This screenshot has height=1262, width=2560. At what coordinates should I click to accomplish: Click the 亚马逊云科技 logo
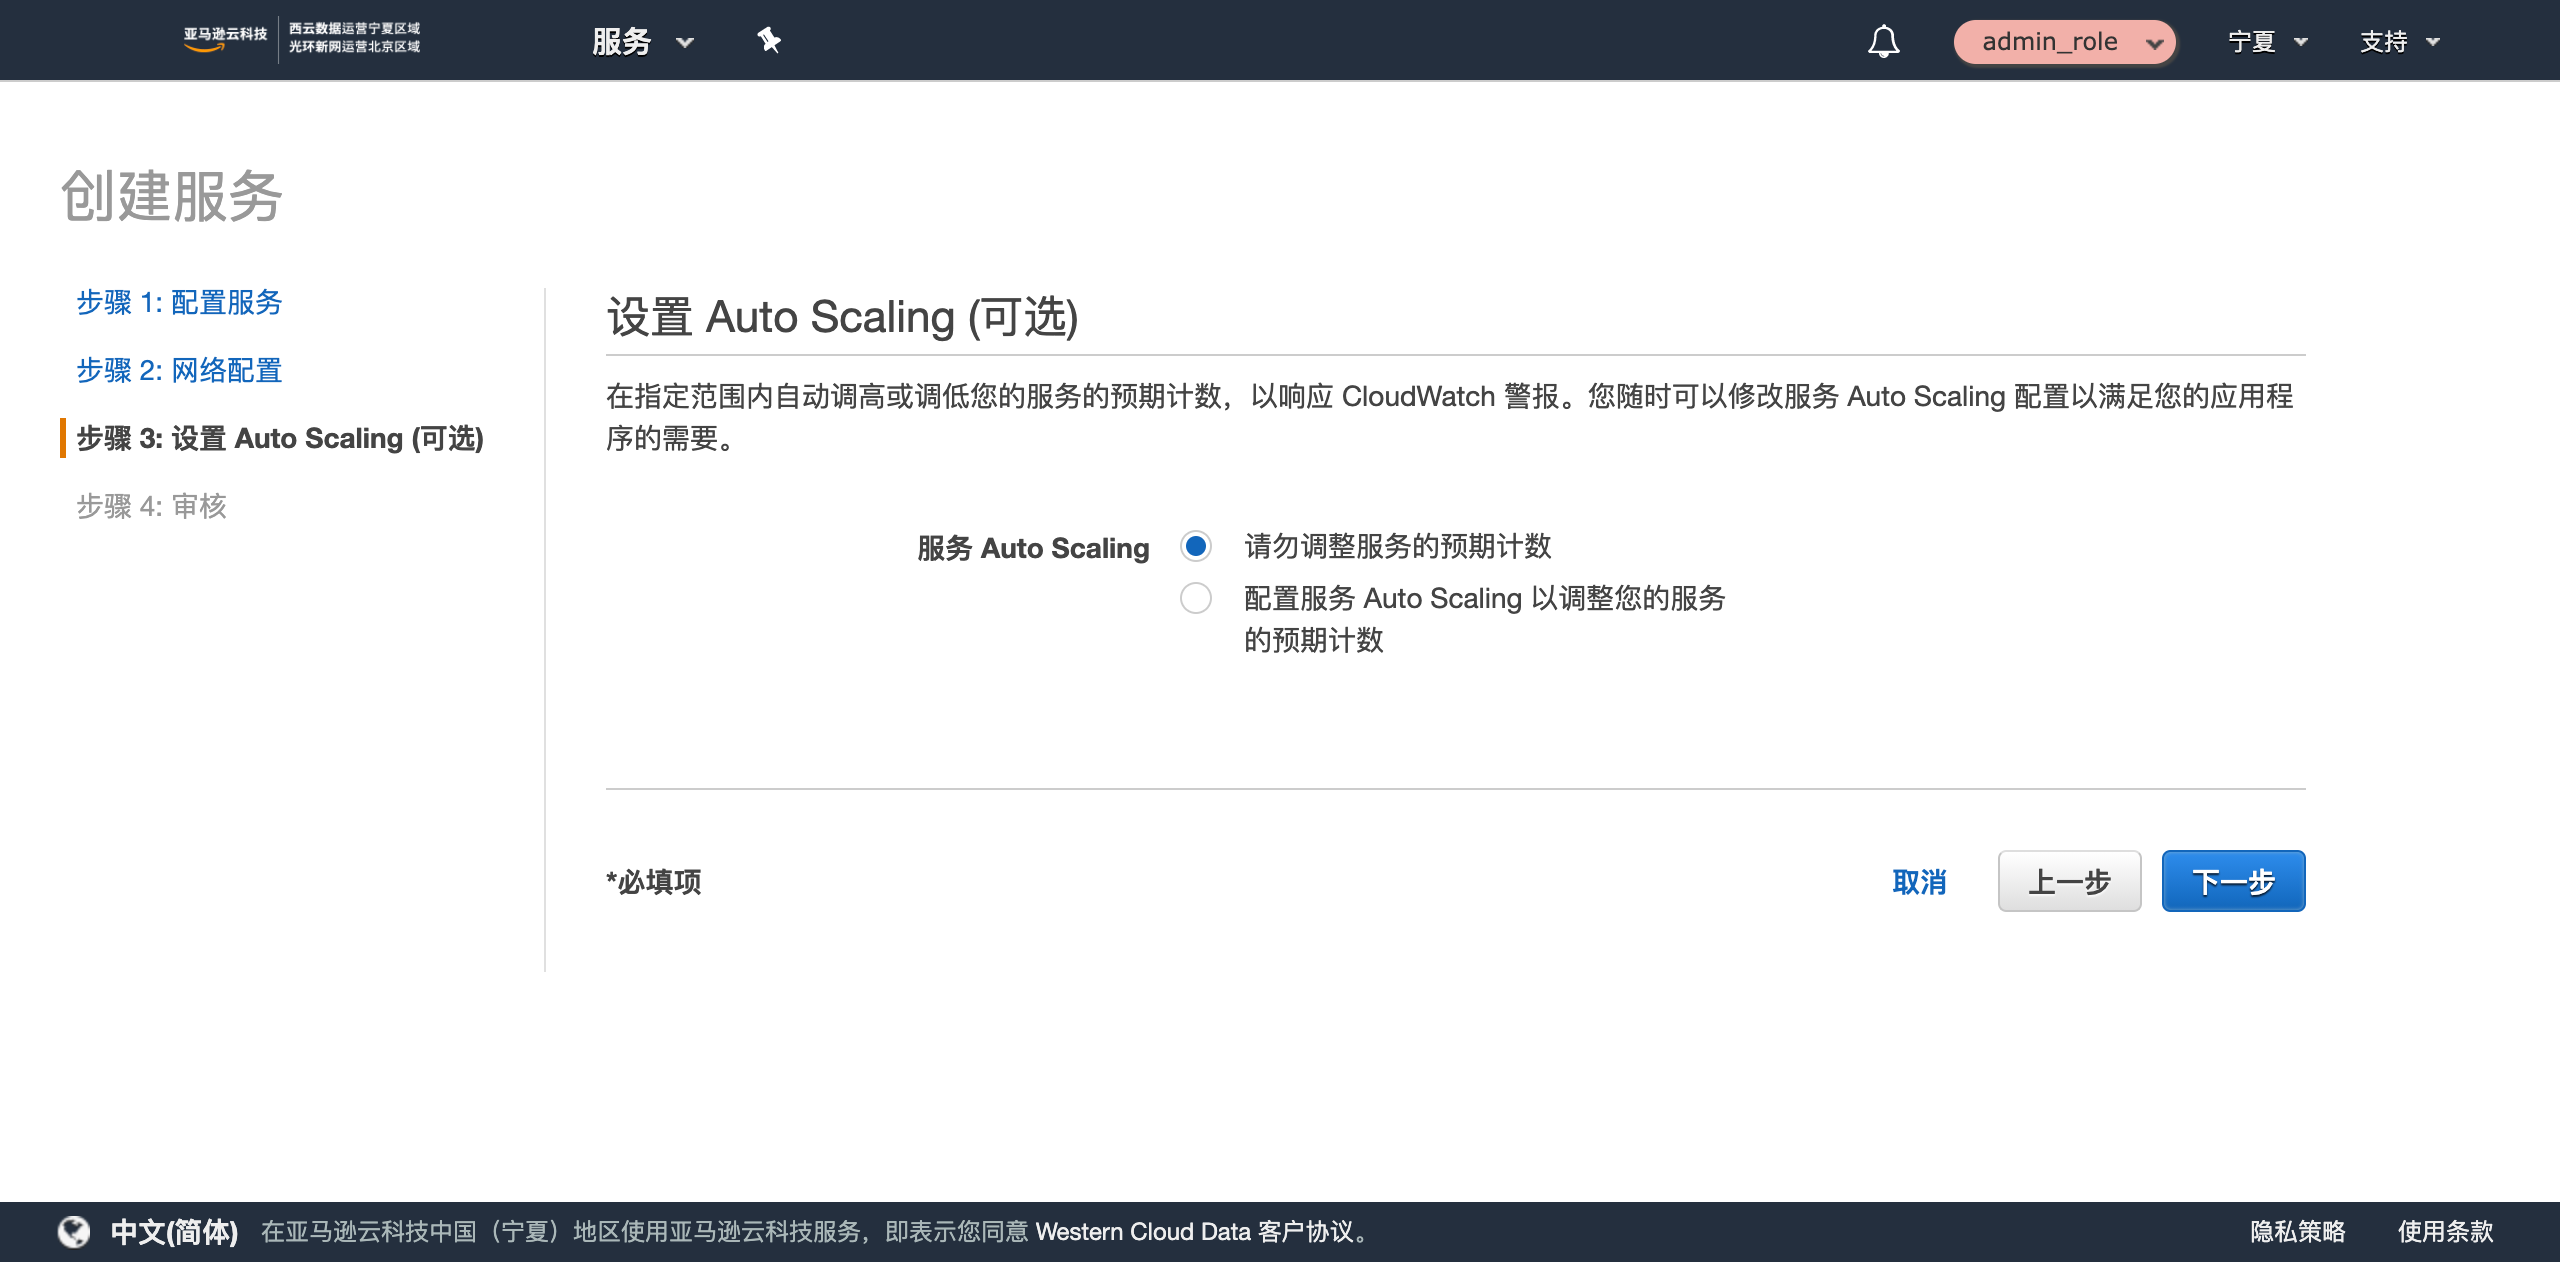[224, 39]
